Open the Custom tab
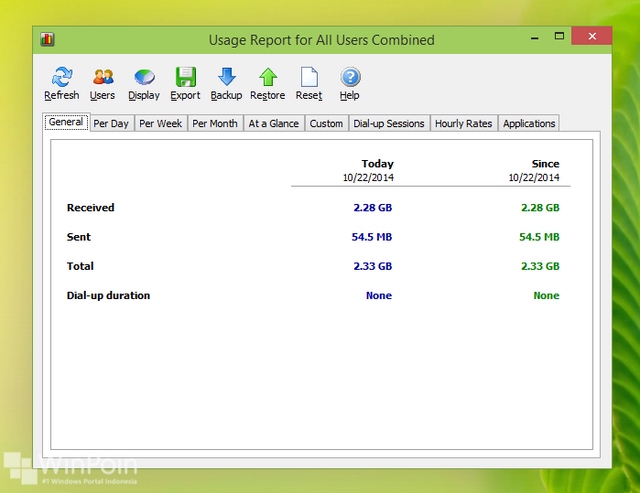 (x=326, y=124)
